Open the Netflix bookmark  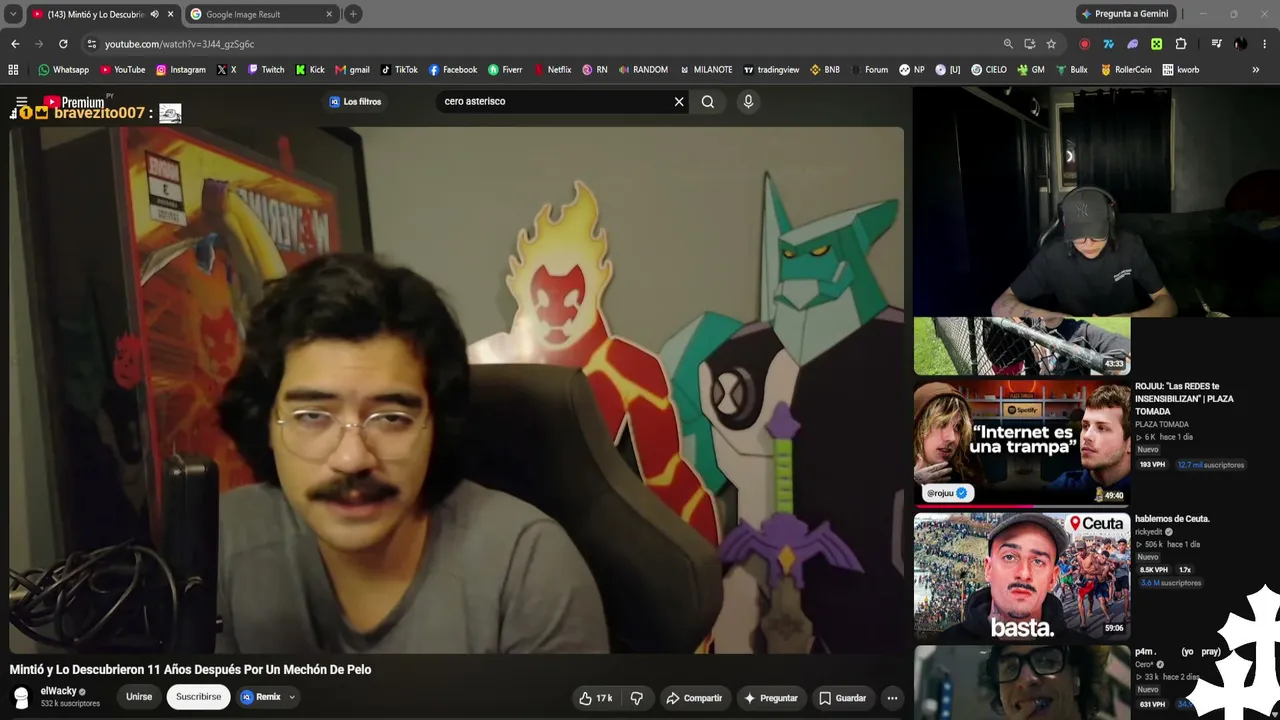point(552,70)
